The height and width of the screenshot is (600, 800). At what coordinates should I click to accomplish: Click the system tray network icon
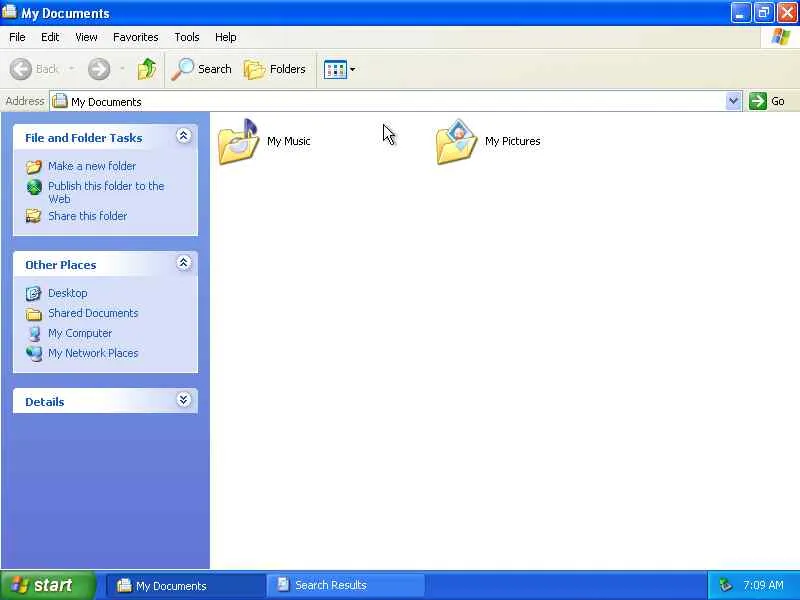[725, 585]
